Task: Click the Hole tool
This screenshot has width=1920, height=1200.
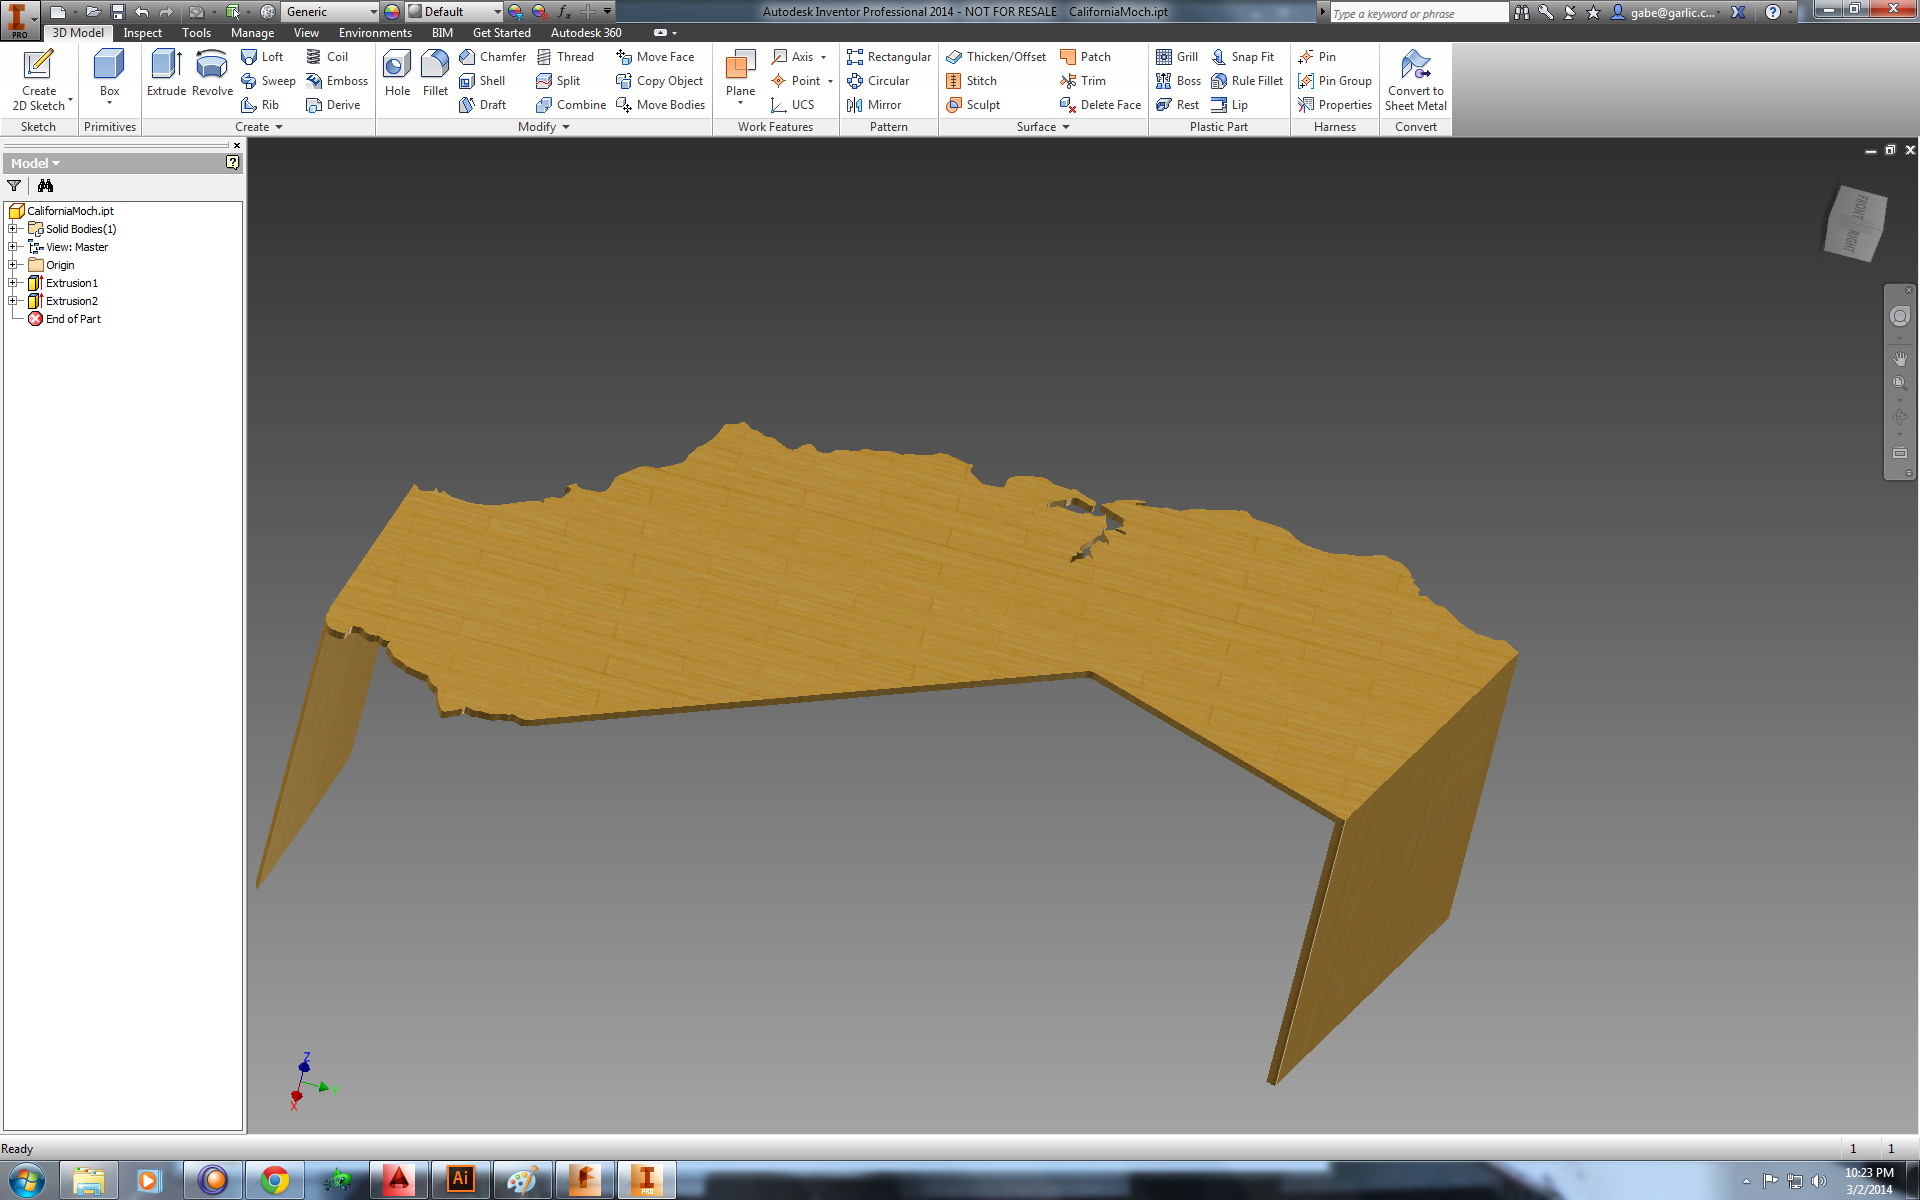Action: tap(397, 73)
